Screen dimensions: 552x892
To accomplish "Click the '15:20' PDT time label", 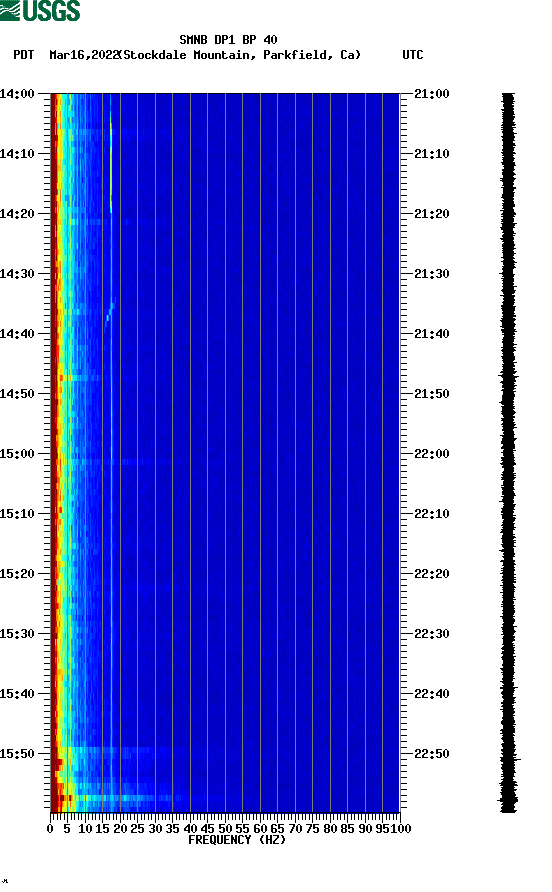I will point(17,573).
